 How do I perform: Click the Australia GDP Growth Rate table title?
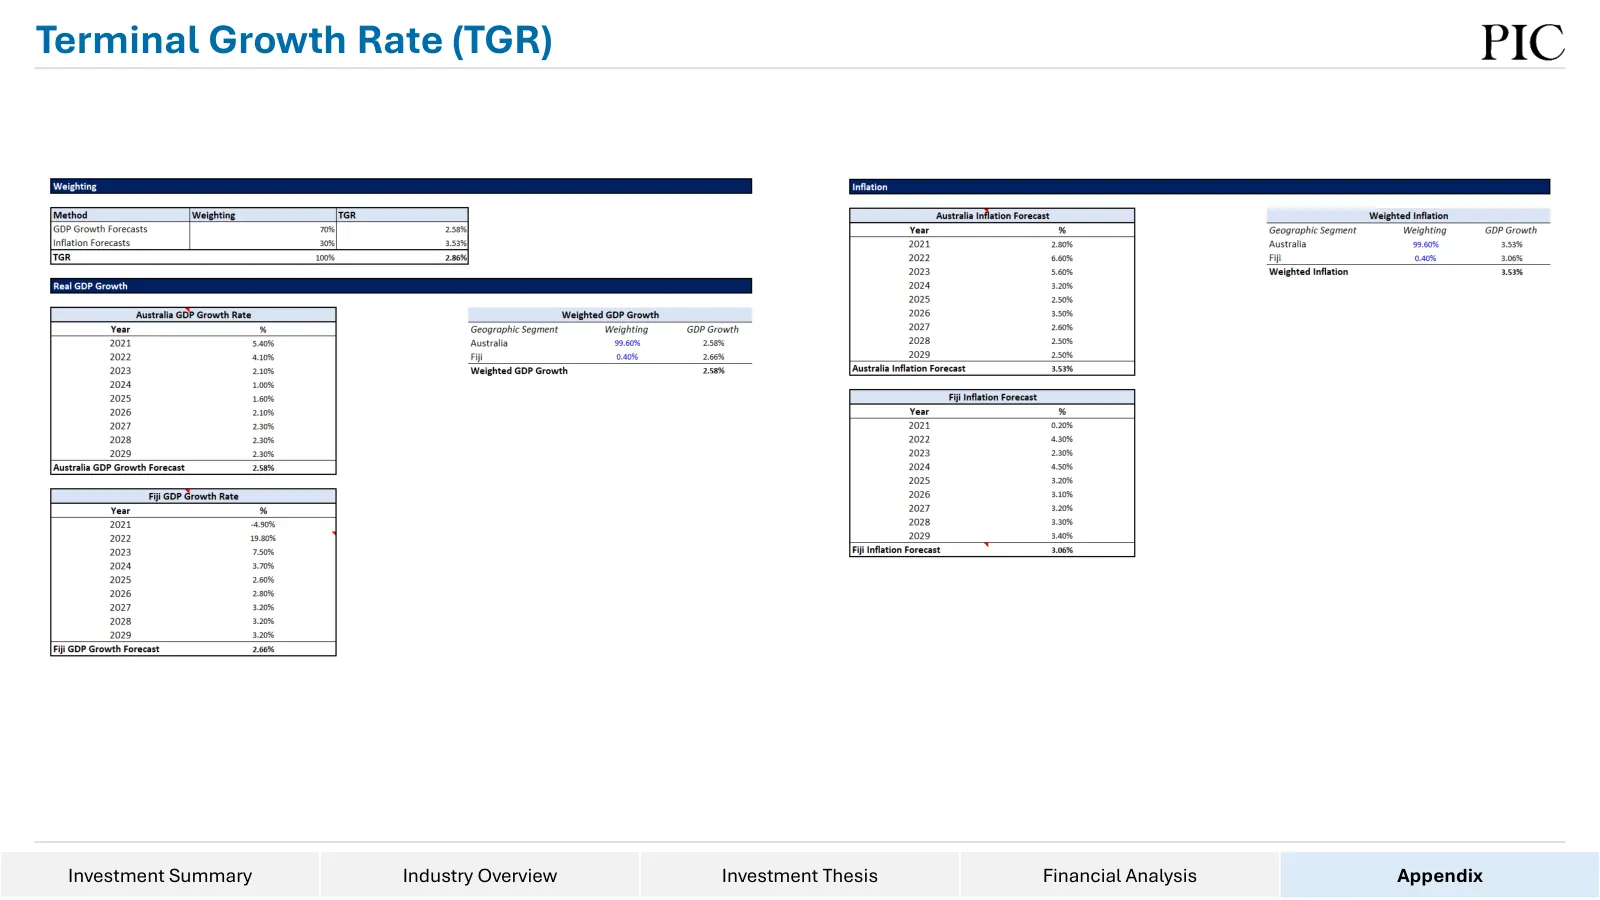(193, 315)
